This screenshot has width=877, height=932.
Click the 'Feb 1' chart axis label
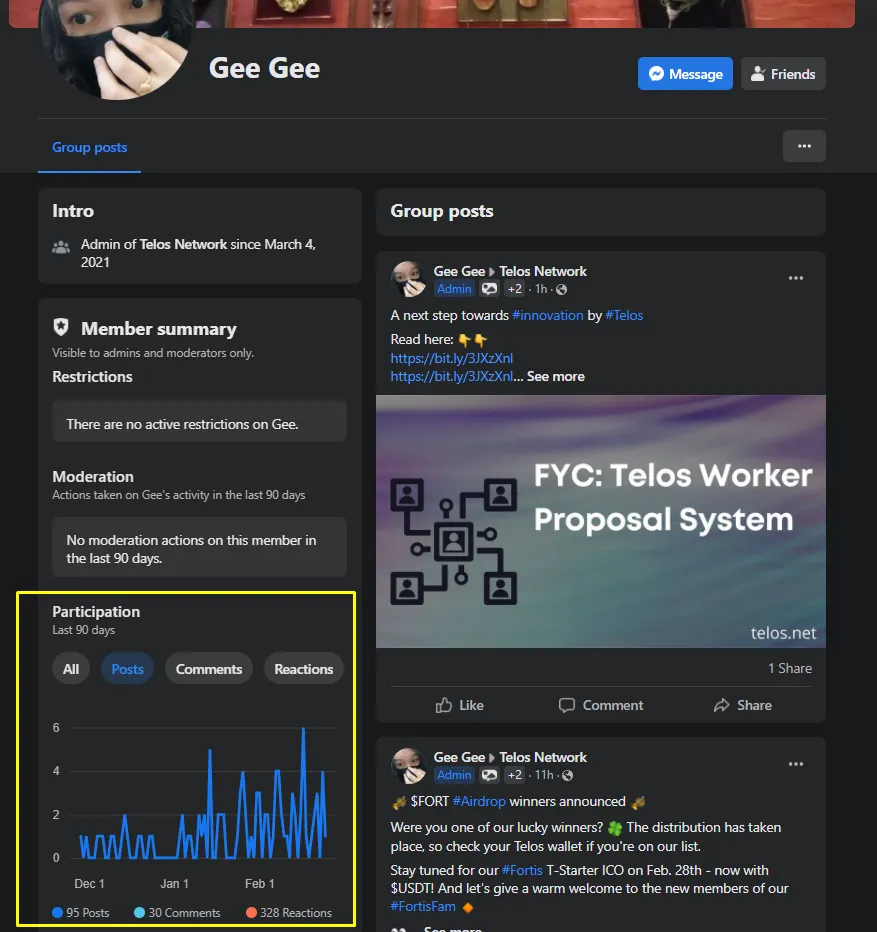[260, 884]
